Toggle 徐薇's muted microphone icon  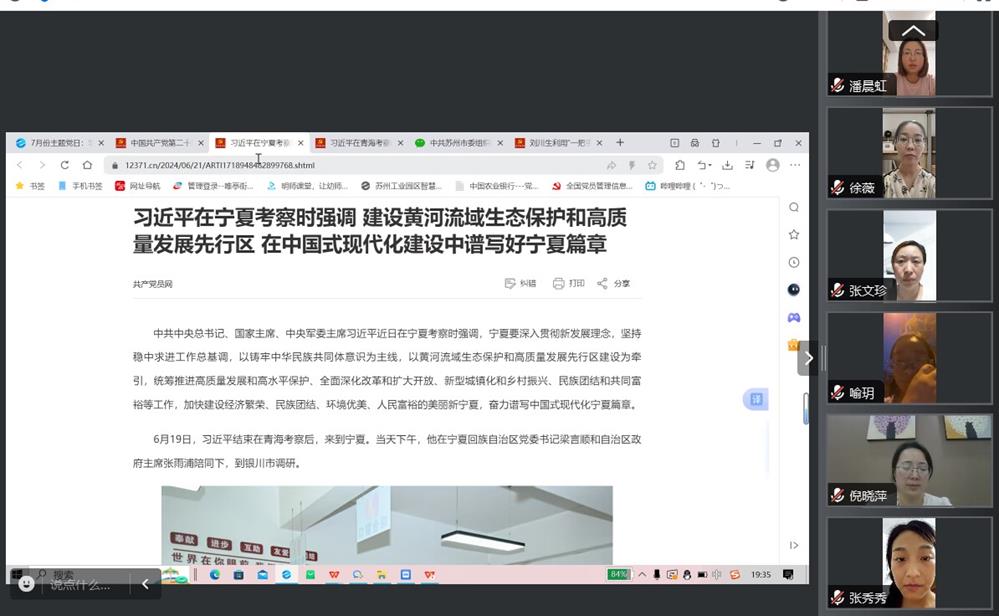pos(837,187)
